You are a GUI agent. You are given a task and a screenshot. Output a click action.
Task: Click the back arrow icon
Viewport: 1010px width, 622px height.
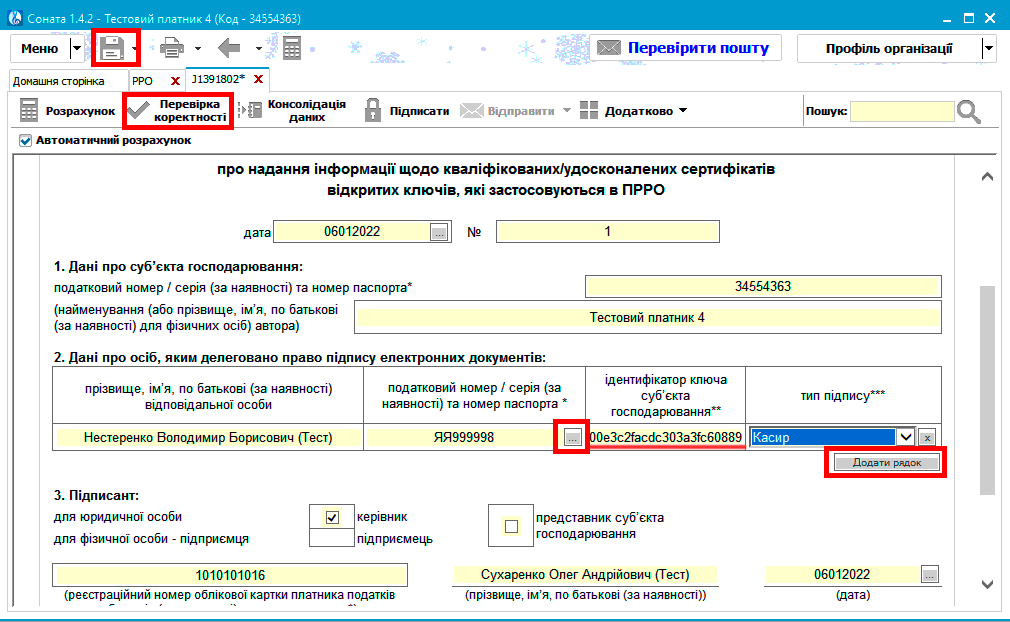(229, 48)
